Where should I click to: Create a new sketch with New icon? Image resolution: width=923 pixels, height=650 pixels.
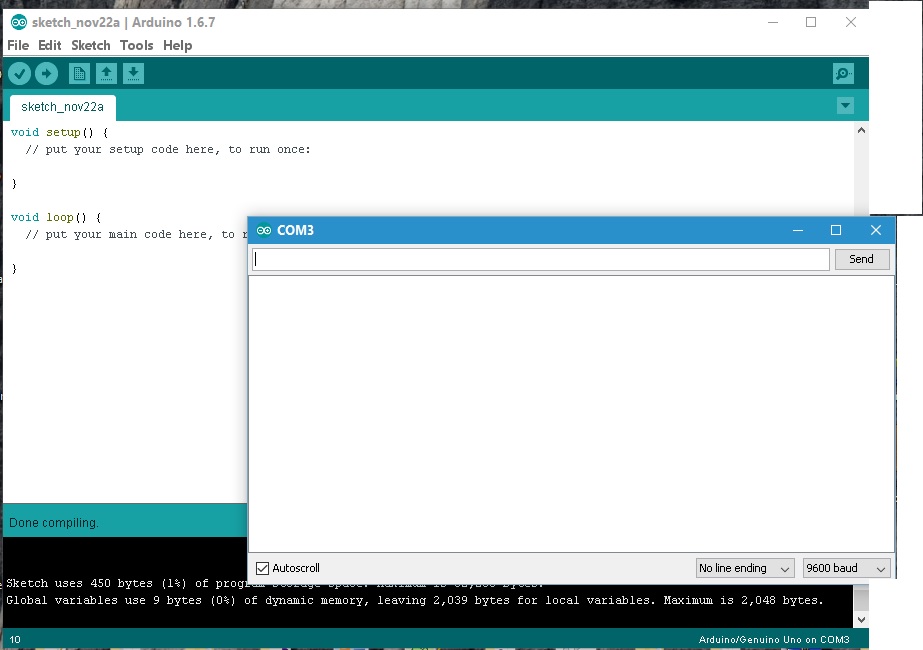79,73
